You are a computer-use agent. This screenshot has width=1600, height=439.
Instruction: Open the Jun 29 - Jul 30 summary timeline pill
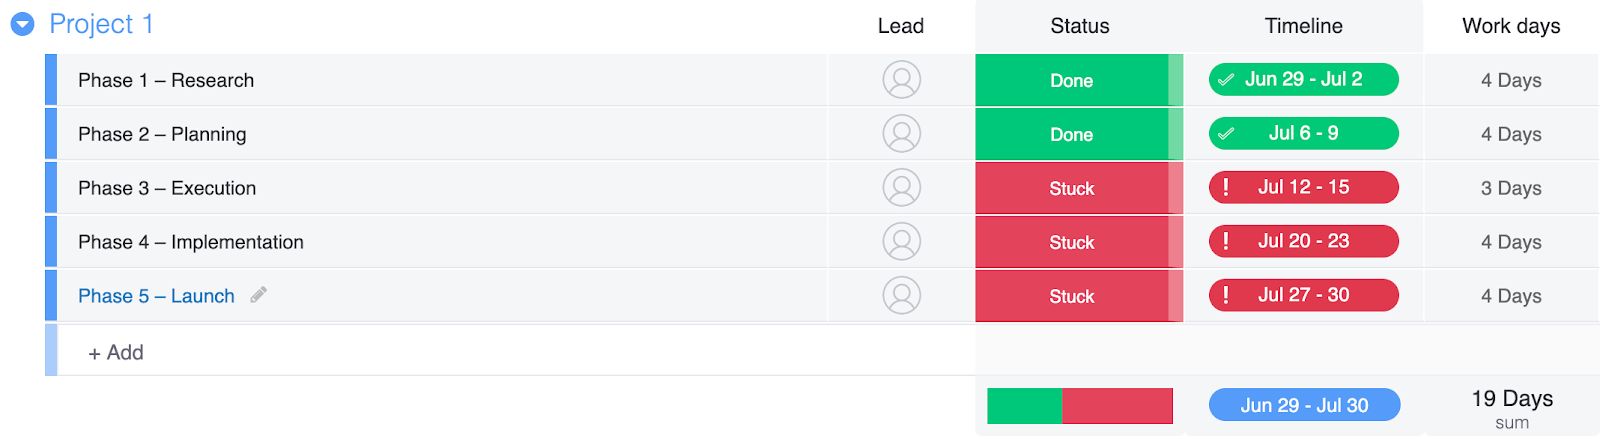[1304, 405]
